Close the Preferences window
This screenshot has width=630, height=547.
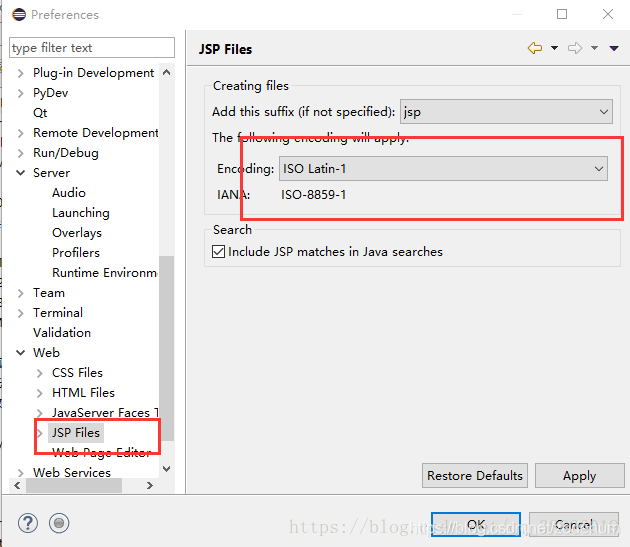[608, 14]
